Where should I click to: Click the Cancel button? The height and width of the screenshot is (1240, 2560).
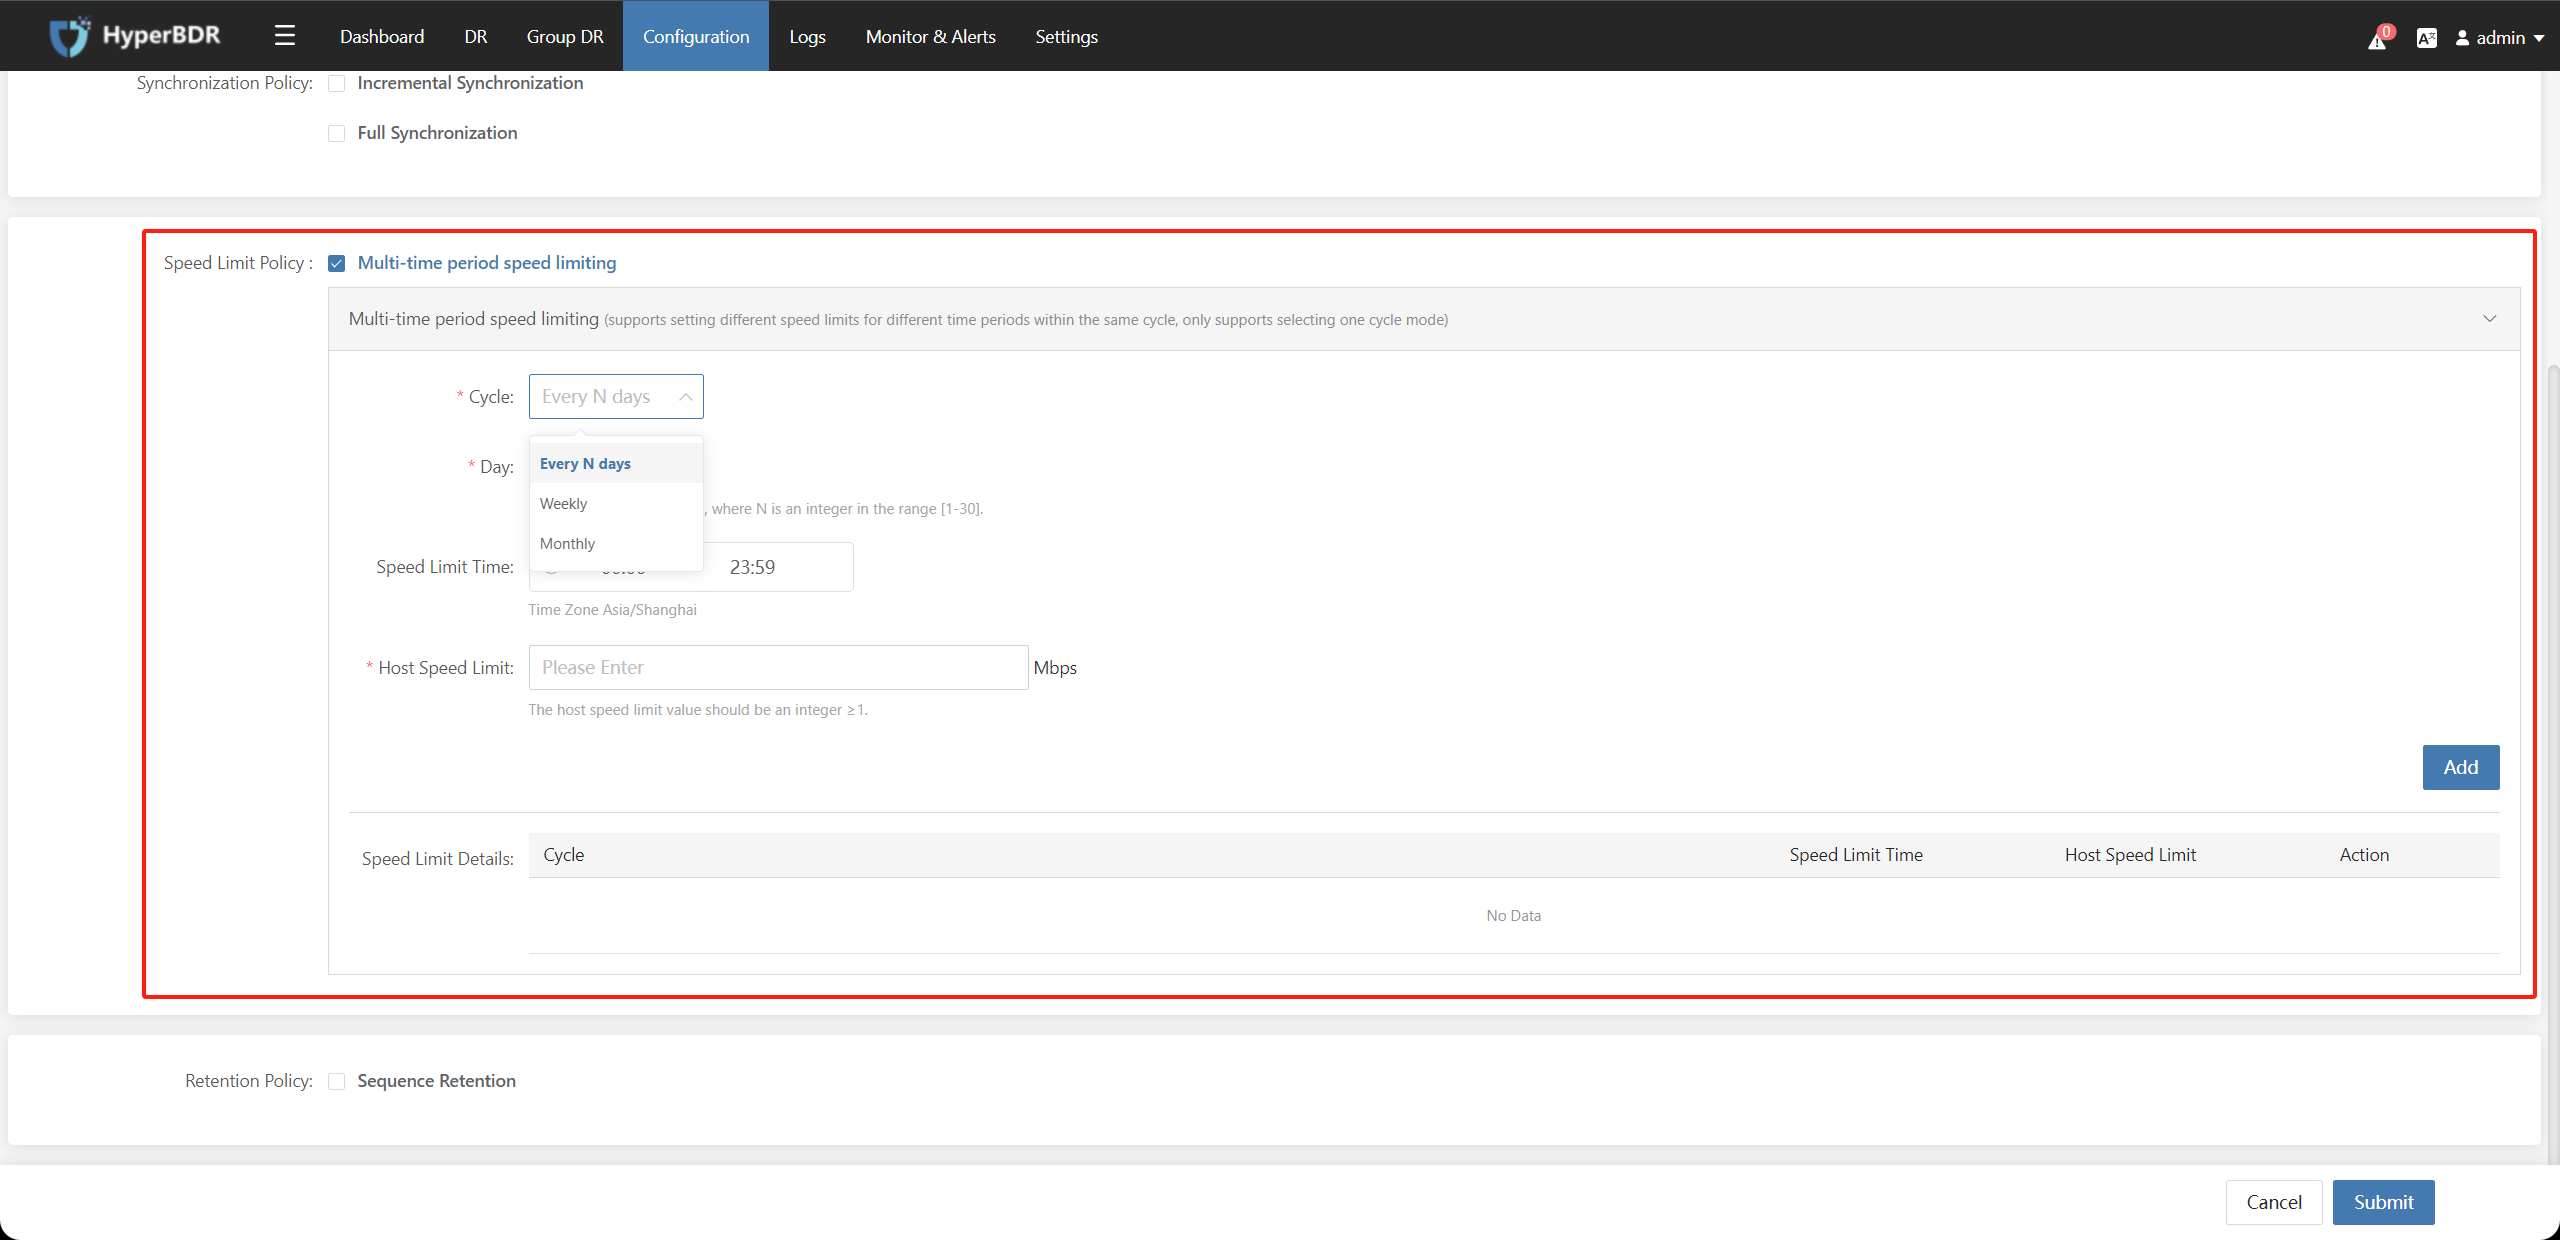tap(2274, 1202)
